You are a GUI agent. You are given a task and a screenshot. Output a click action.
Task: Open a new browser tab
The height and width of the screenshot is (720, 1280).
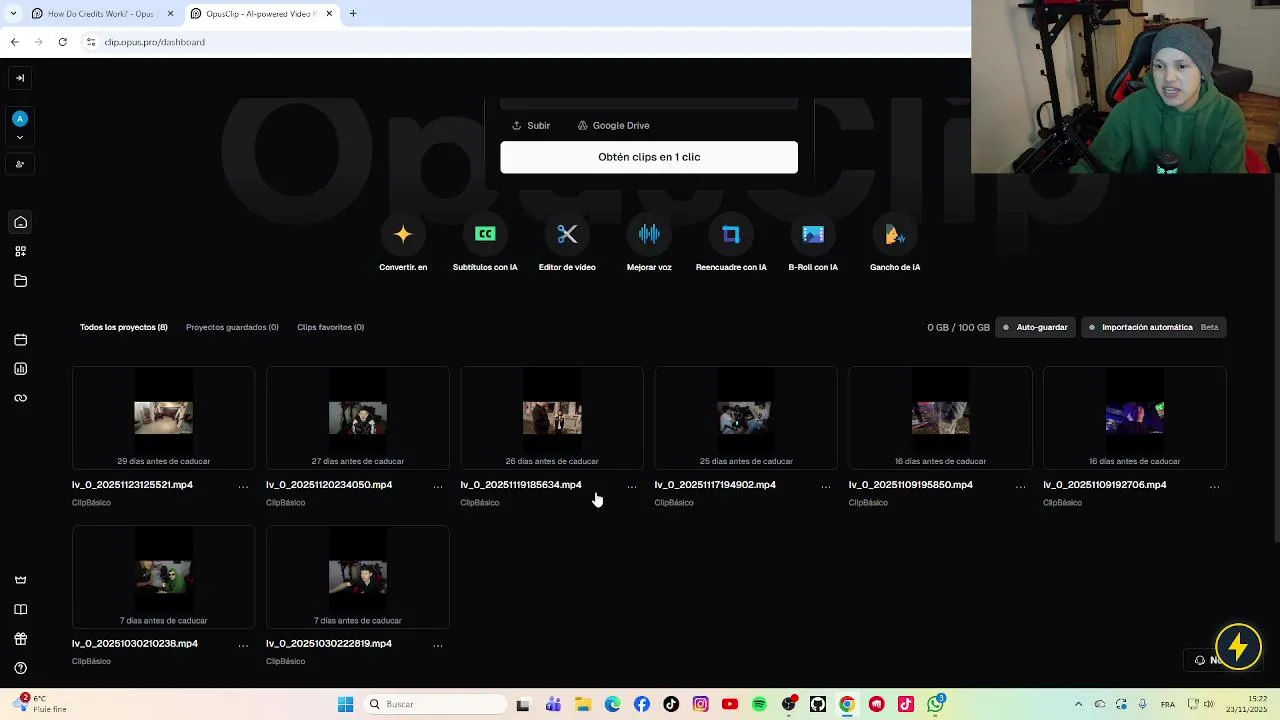(x=353, y=14)
